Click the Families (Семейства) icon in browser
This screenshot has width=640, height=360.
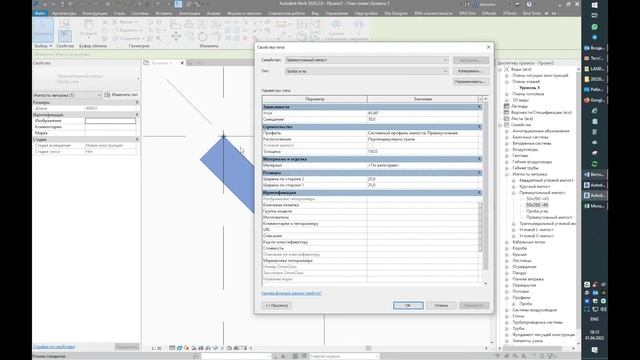click(x=507, y=124)
